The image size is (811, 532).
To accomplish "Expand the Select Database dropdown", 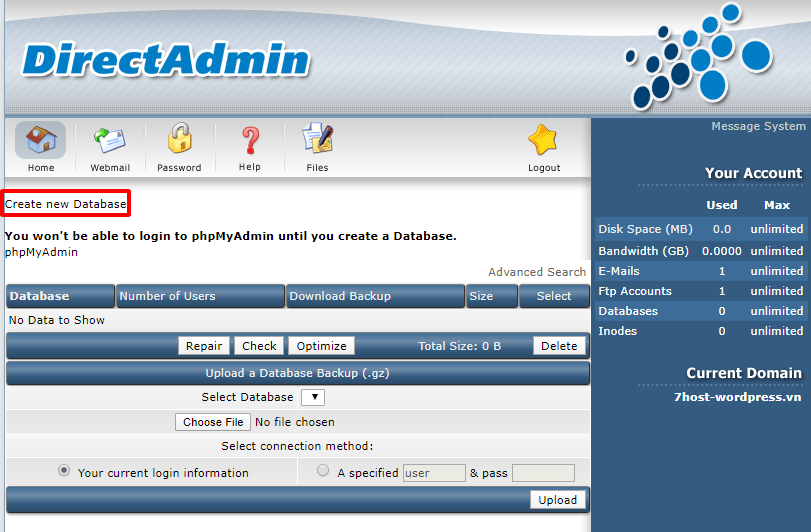I will pos(313,397).
